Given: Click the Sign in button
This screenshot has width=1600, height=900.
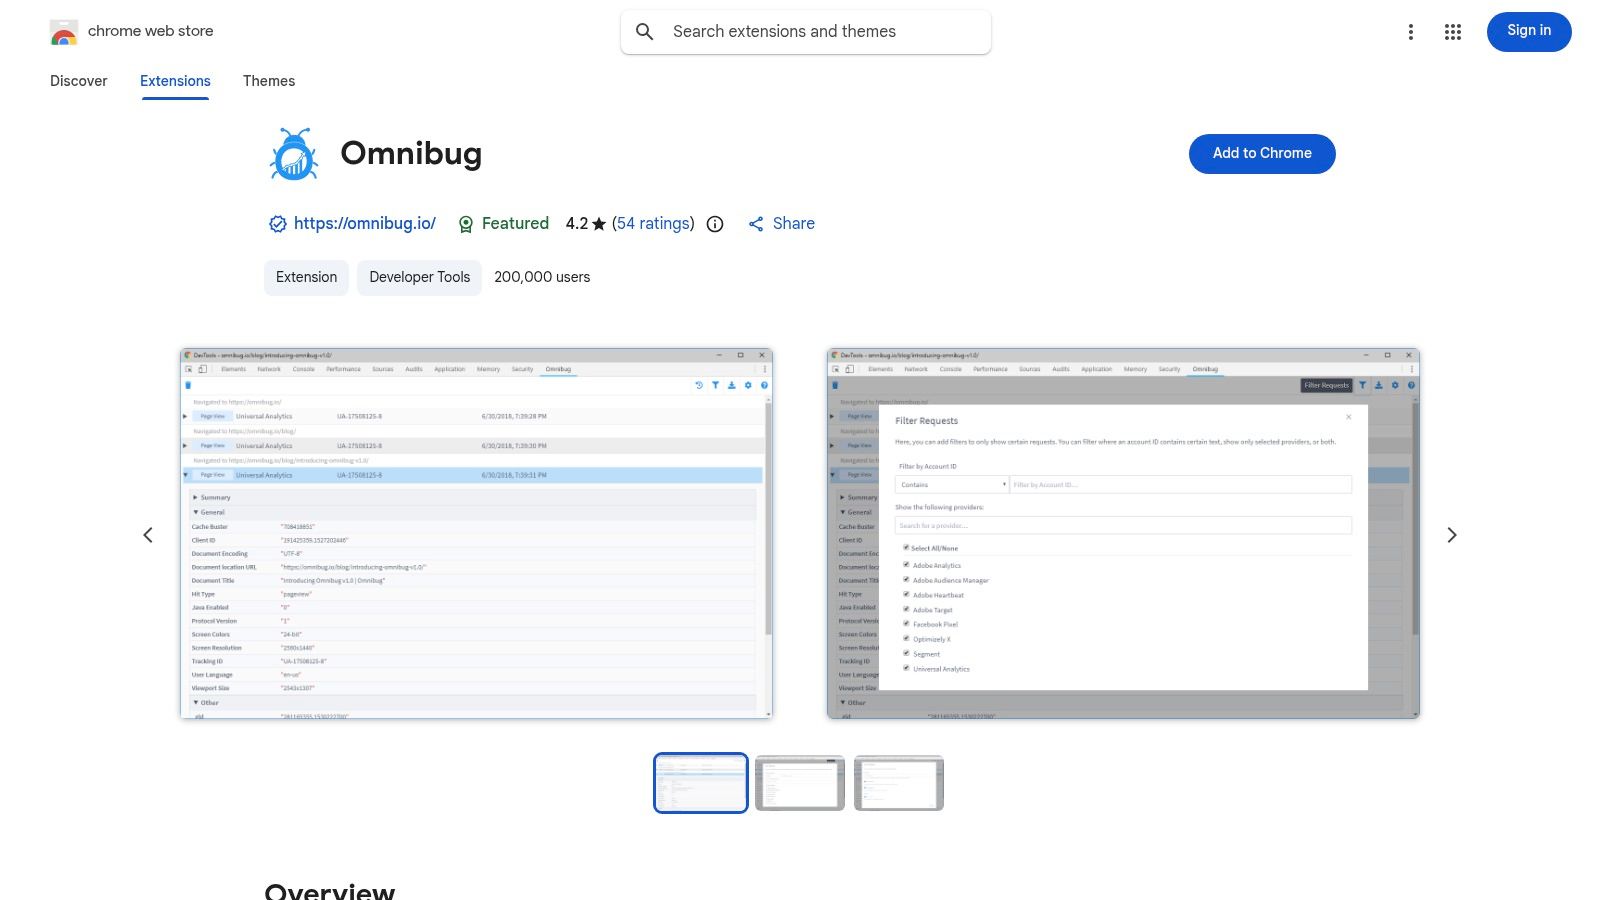Looking at the screenshot, I should [1528, 31].
